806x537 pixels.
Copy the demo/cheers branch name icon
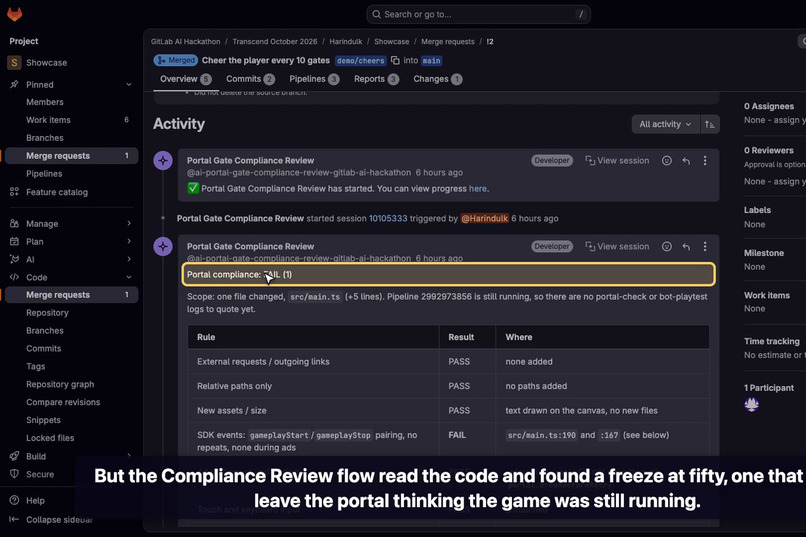tap(395, 60)
